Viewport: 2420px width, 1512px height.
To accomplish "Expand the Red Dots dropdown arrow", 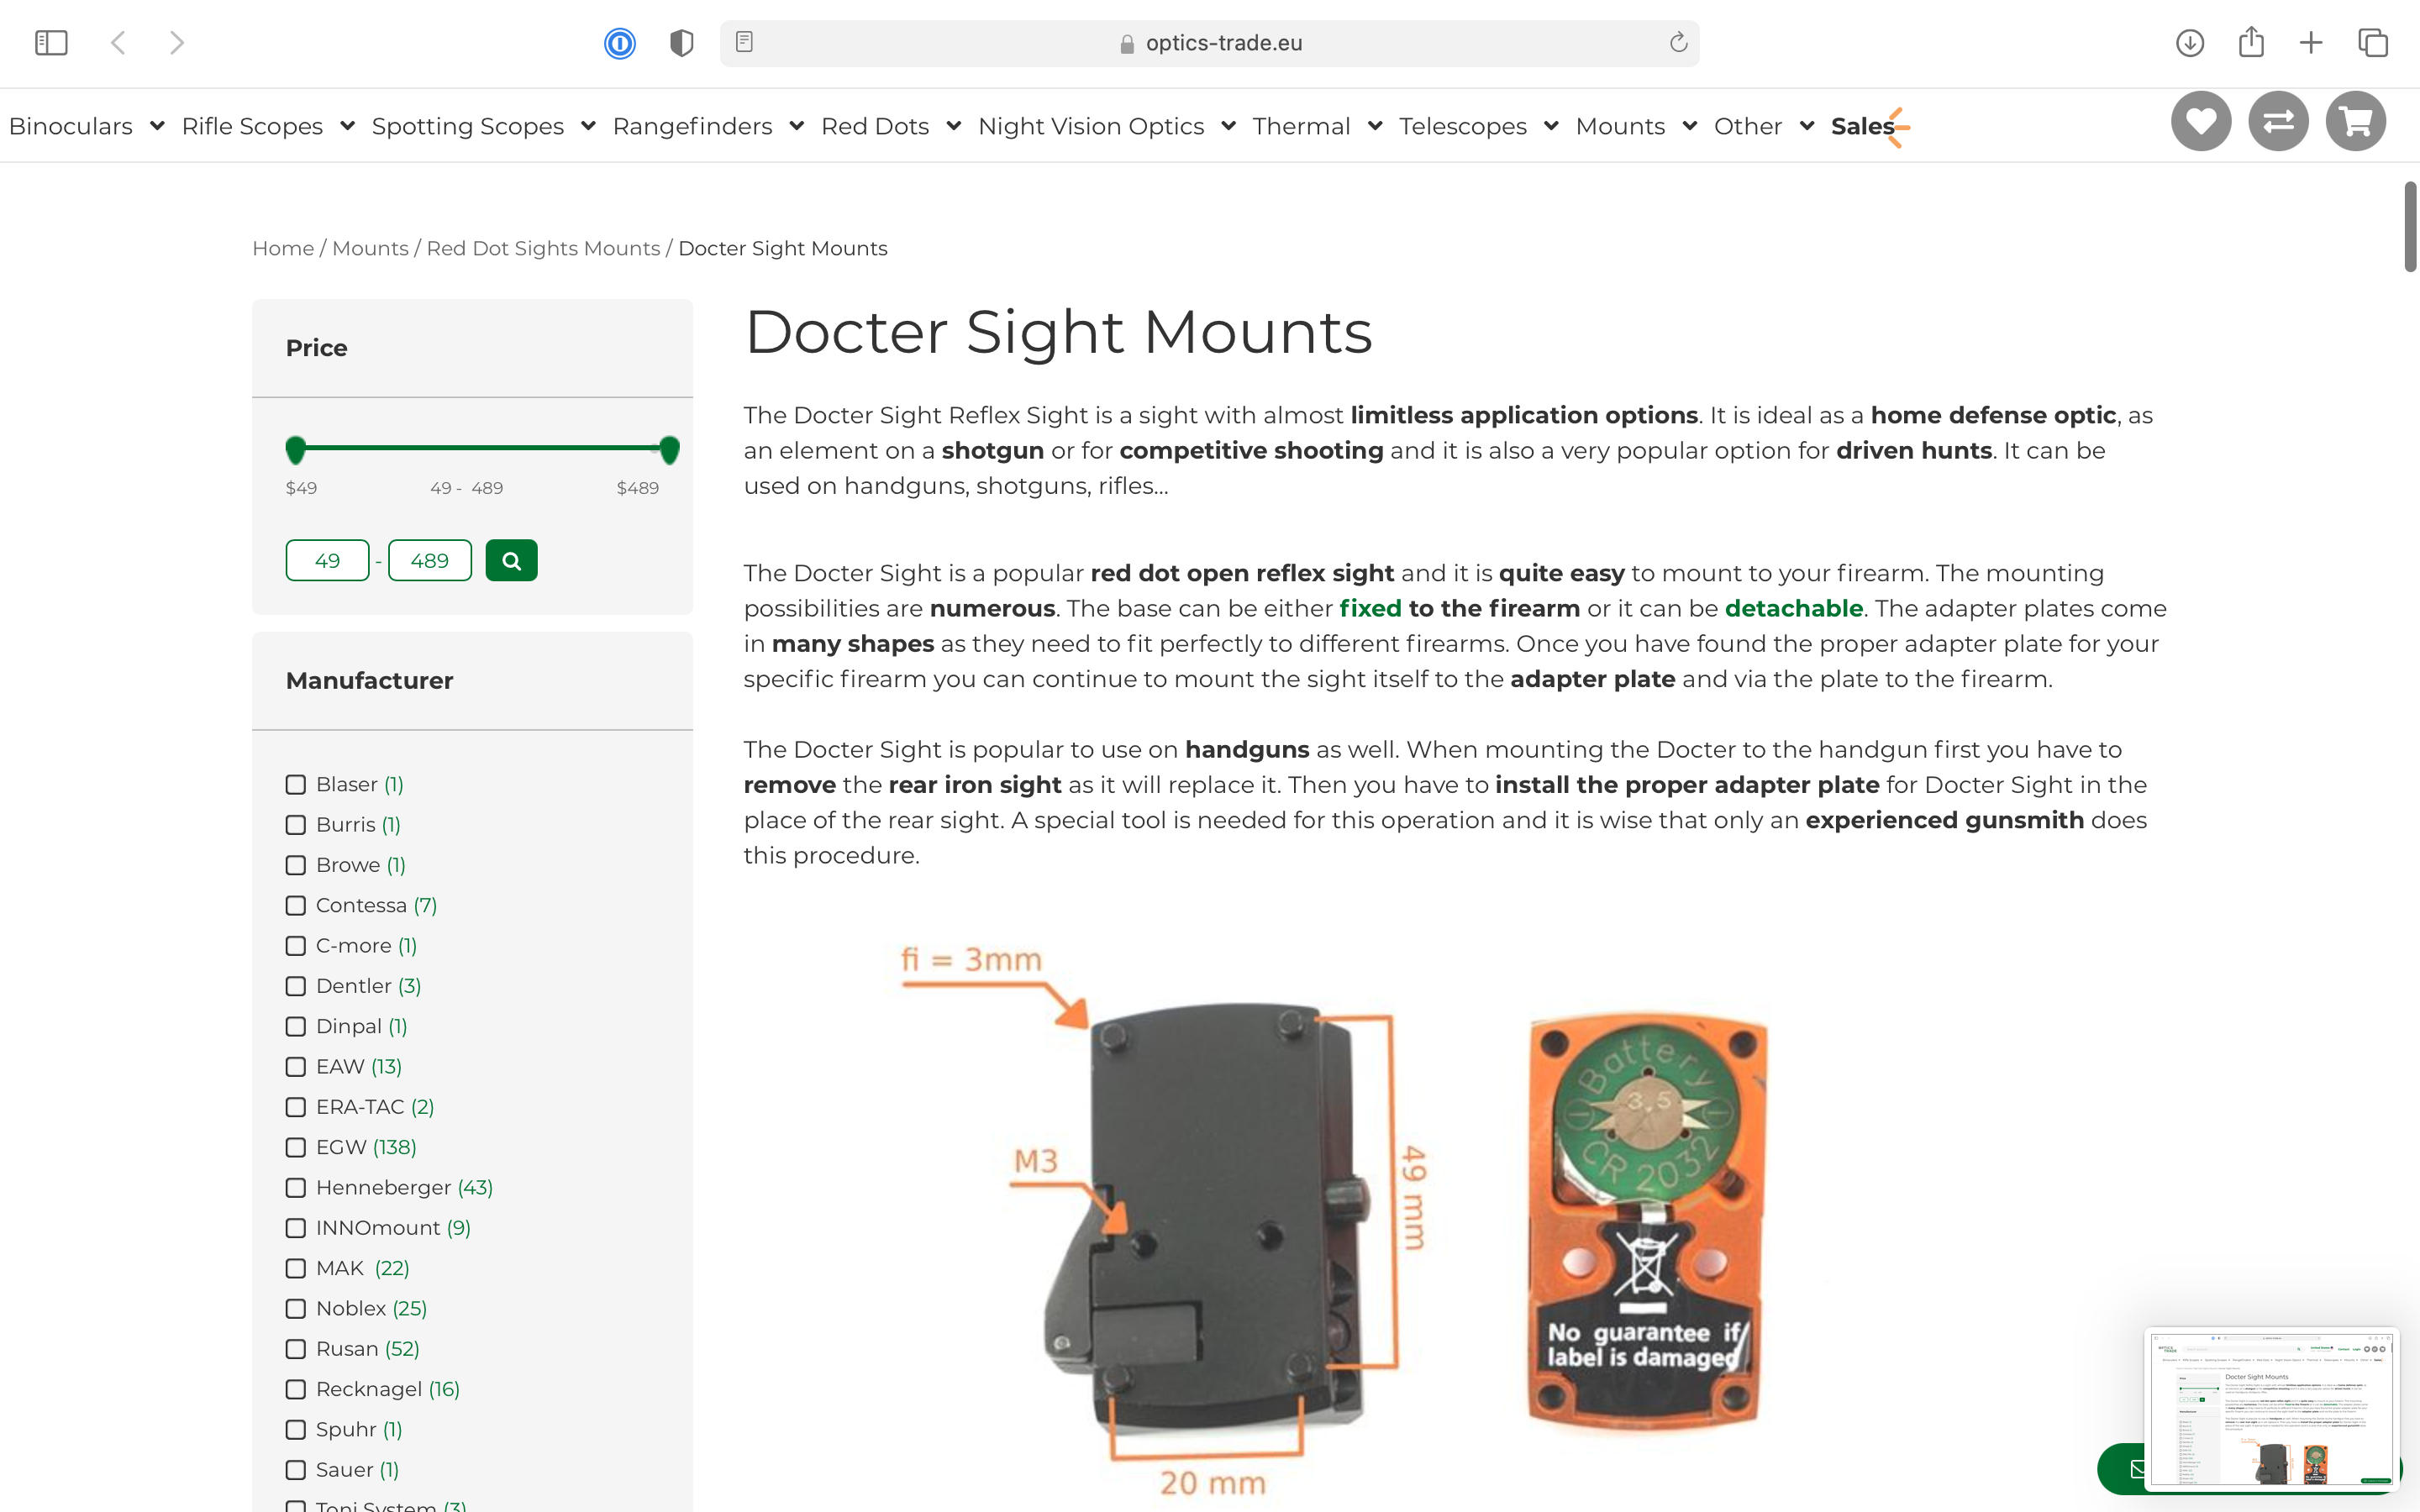I will (953, 126).
